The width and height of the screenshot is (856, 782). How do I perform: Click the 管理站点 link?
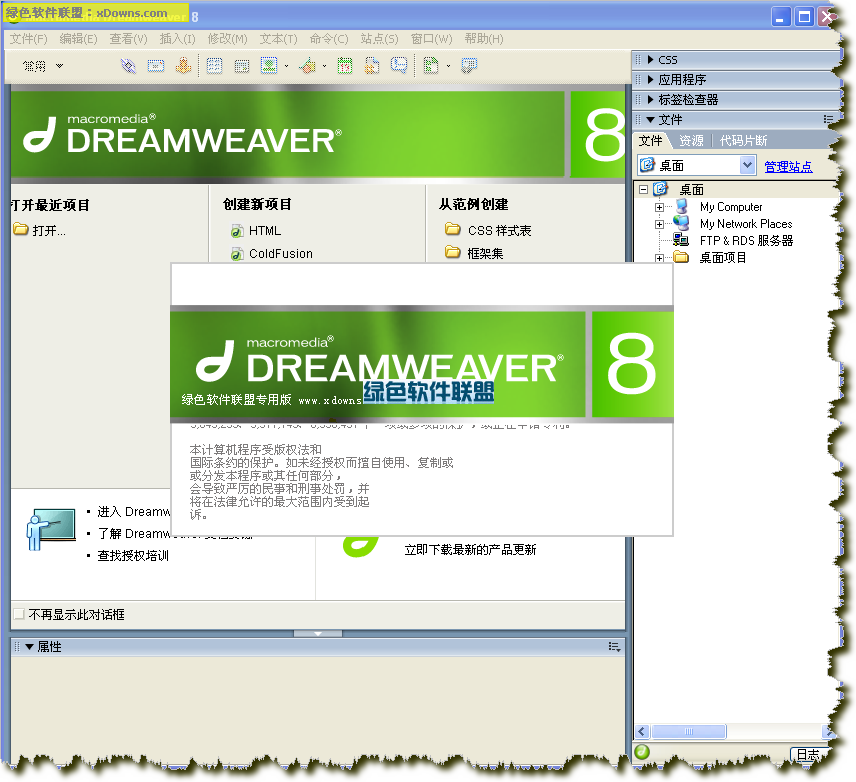tap(788, 167)
